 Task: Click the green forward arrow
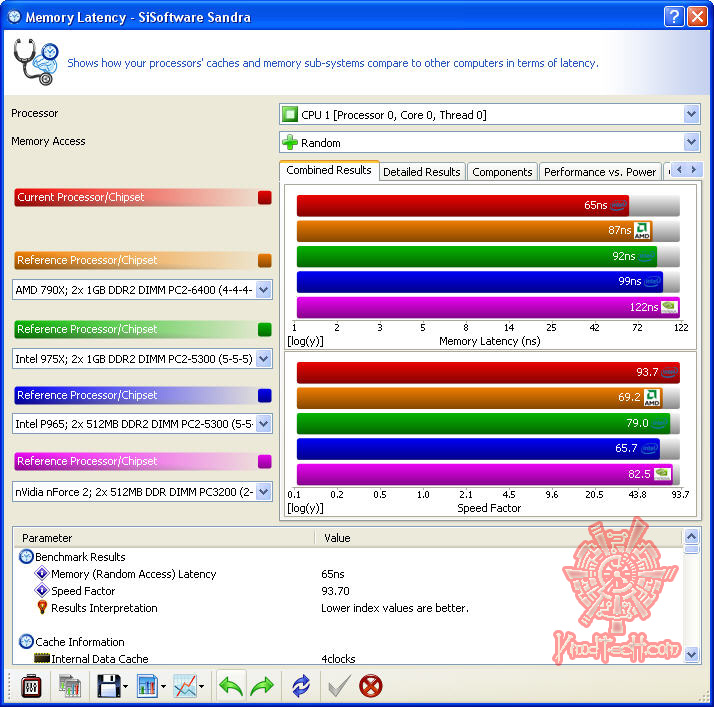click(x=262, y=686)
